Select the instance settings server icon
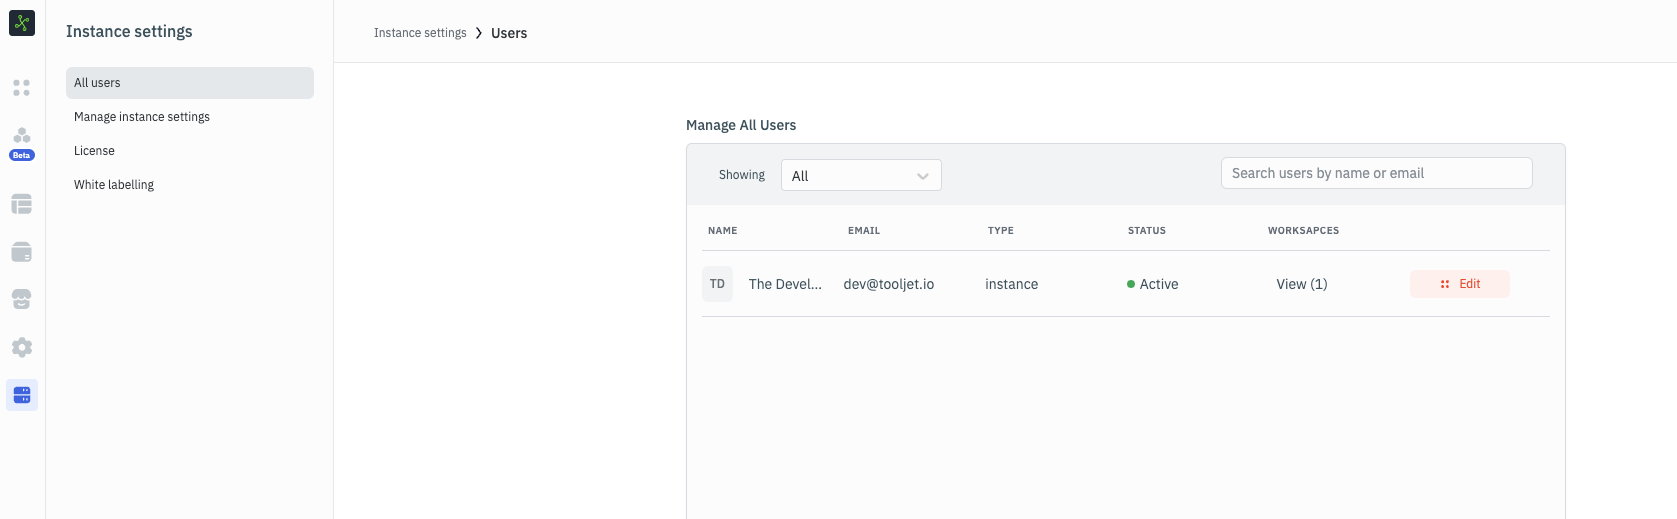The image size is (1677, 519). [x=22, y=395]
